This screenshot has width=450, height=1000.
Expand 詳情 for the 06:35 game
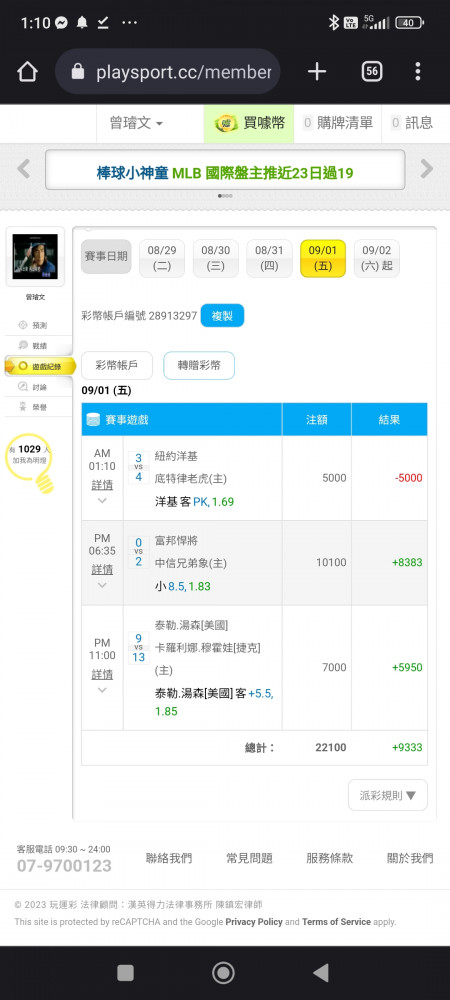[x=102, y=570]
